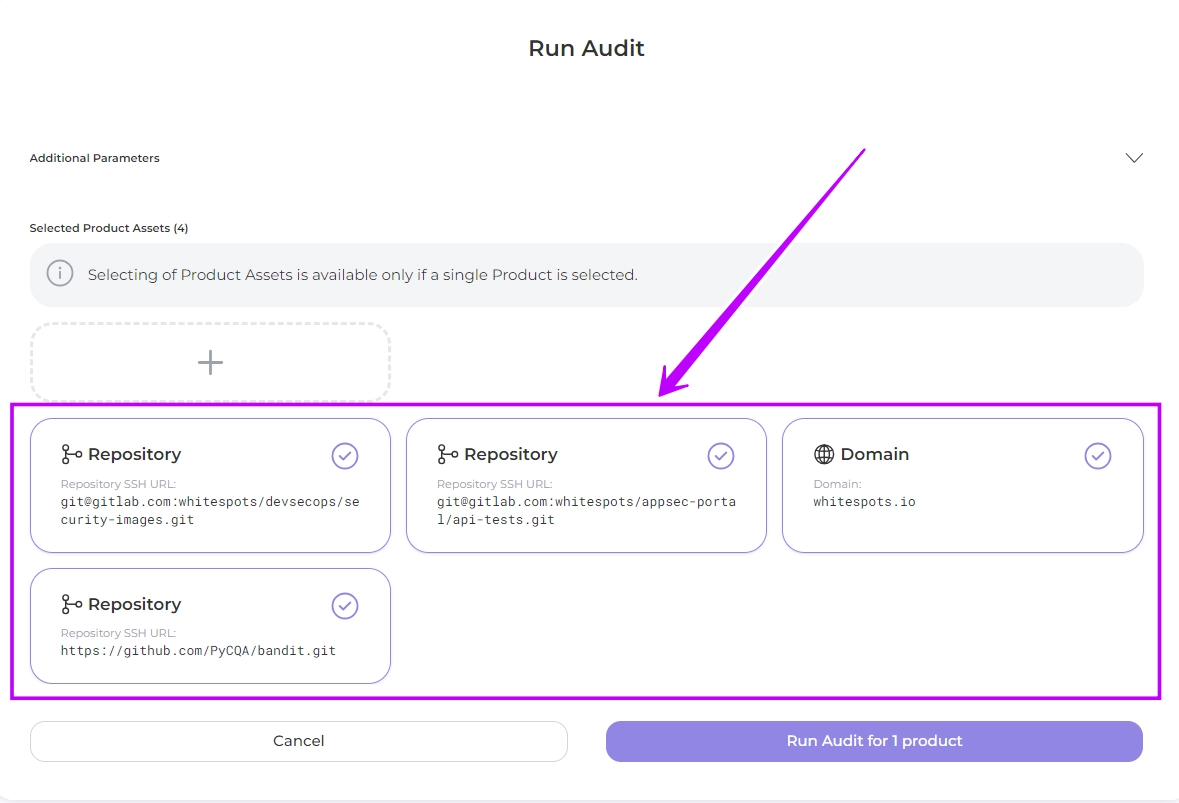Click the security-images.git SSH URL text
Viewport: 1179px width, 803px height.
(209, 511)
